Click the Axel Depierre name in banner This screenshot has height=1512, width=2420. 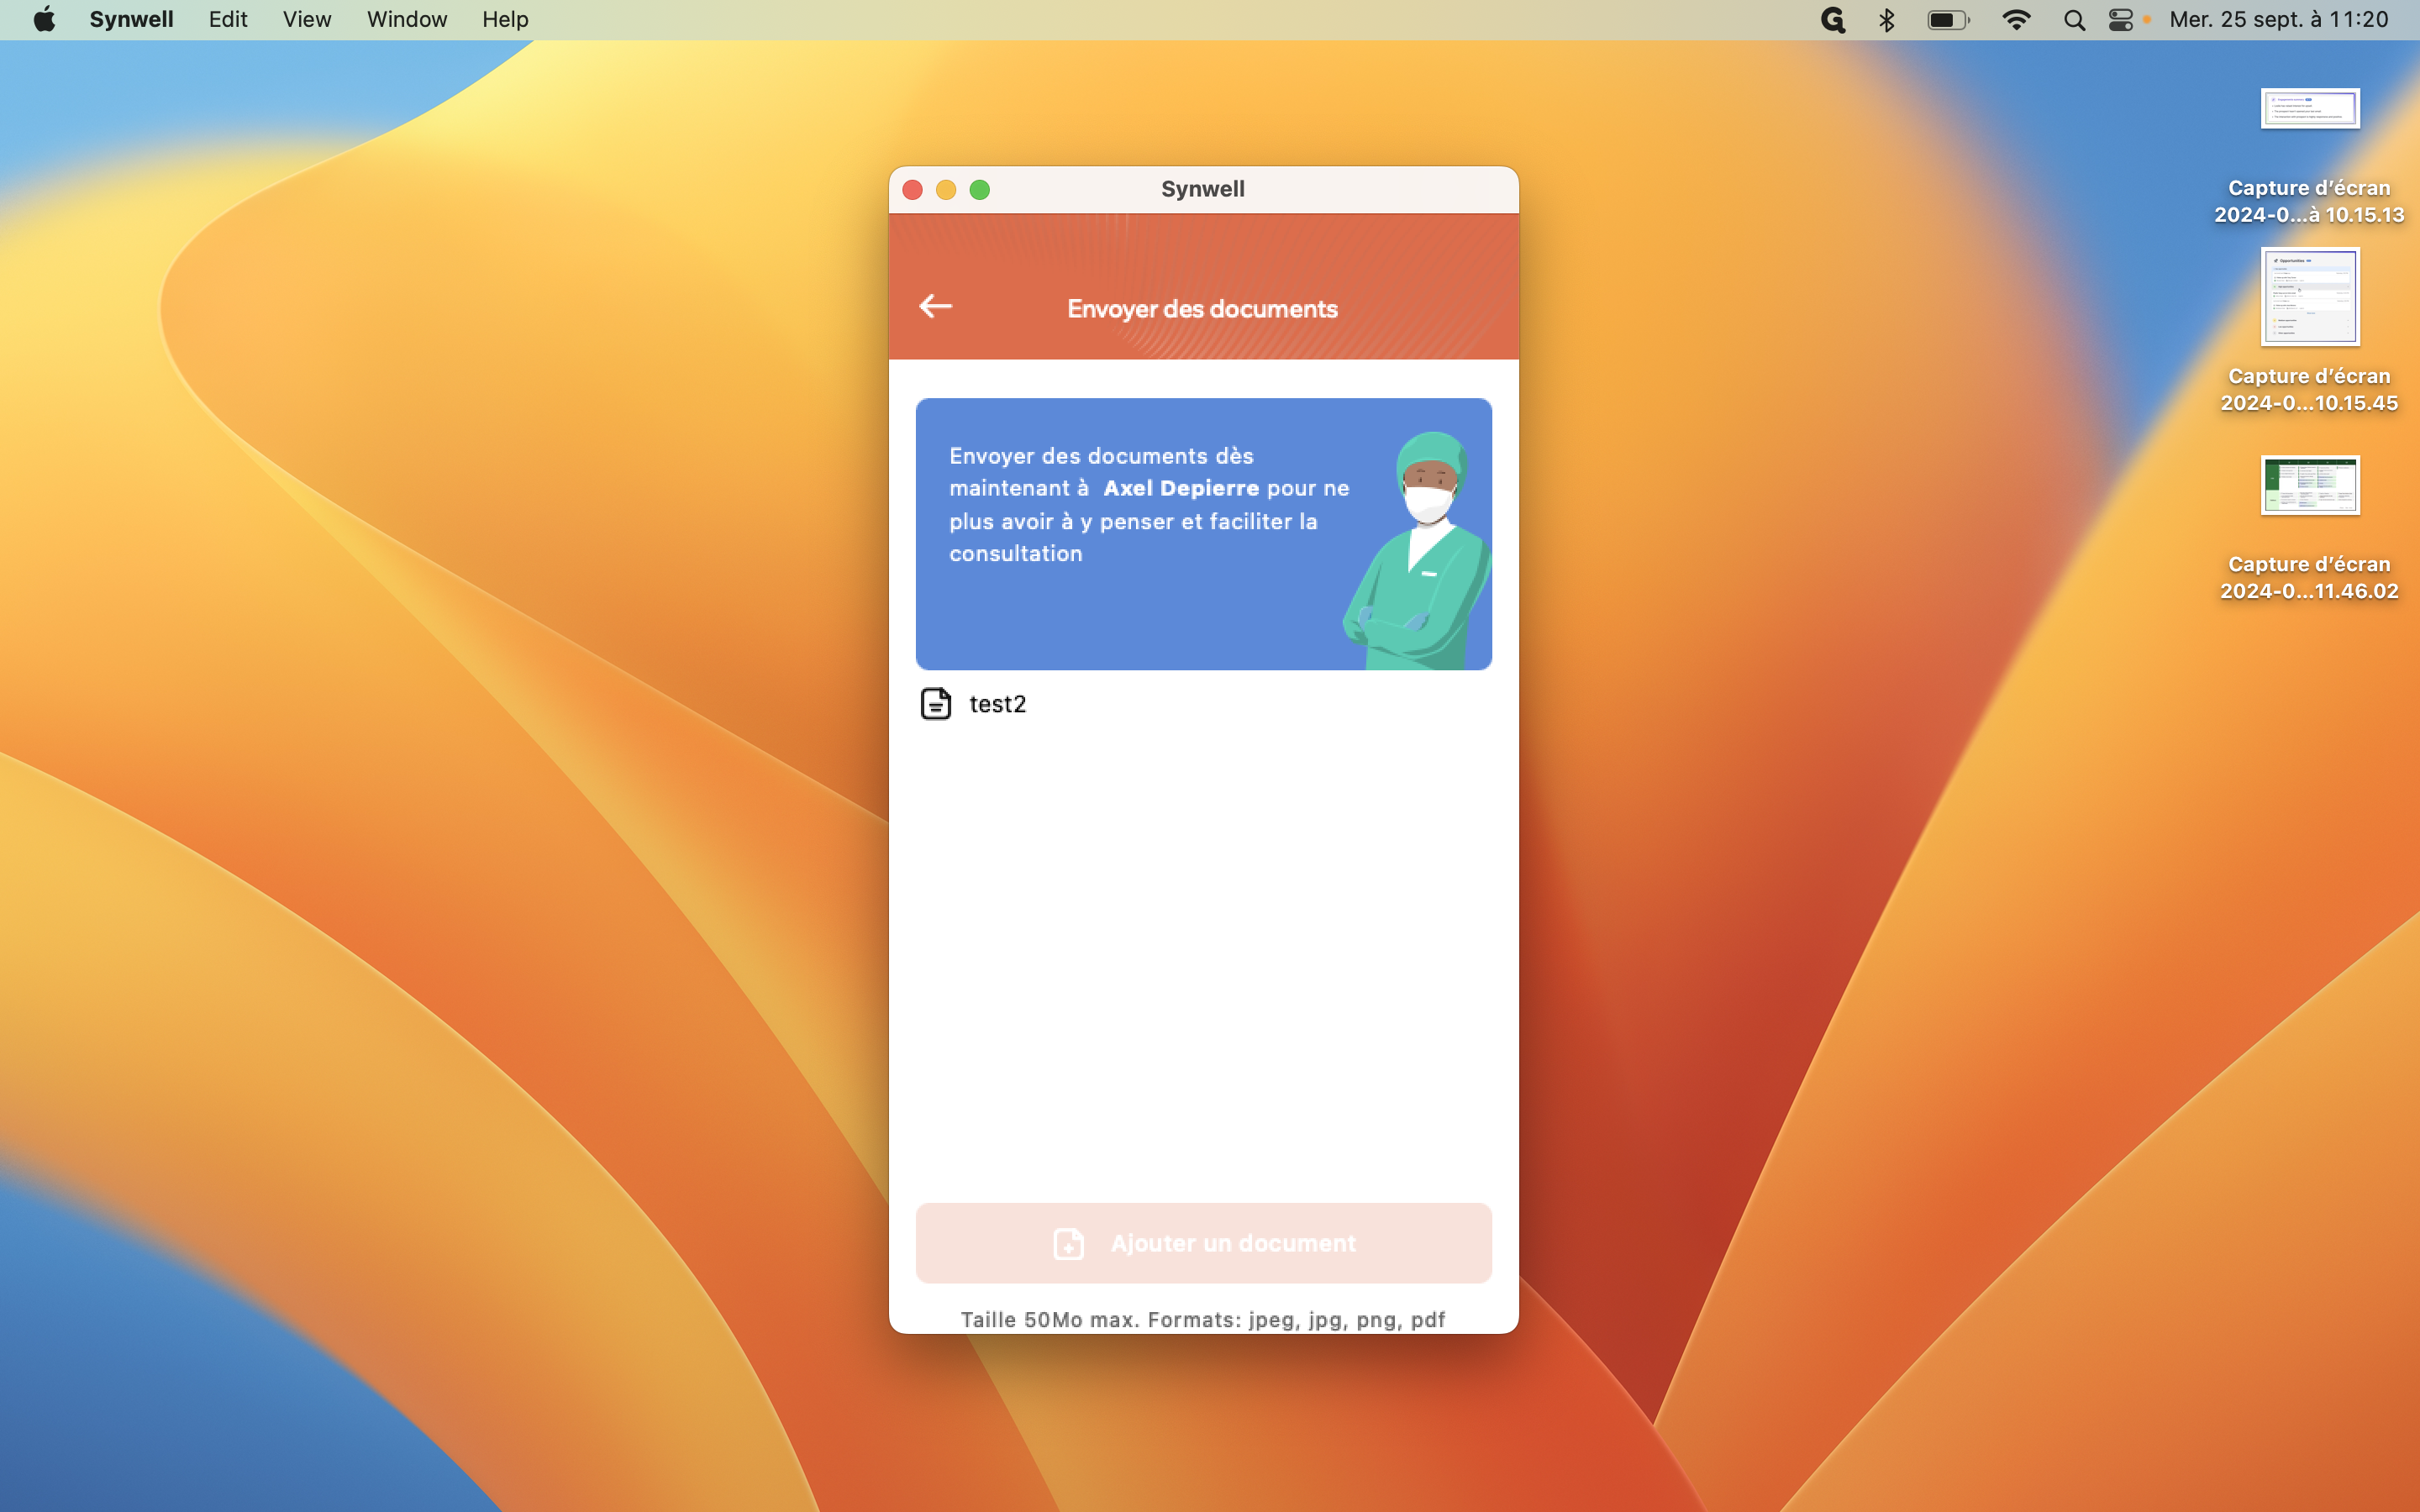pyautogui.click(x=1180, y=488)
